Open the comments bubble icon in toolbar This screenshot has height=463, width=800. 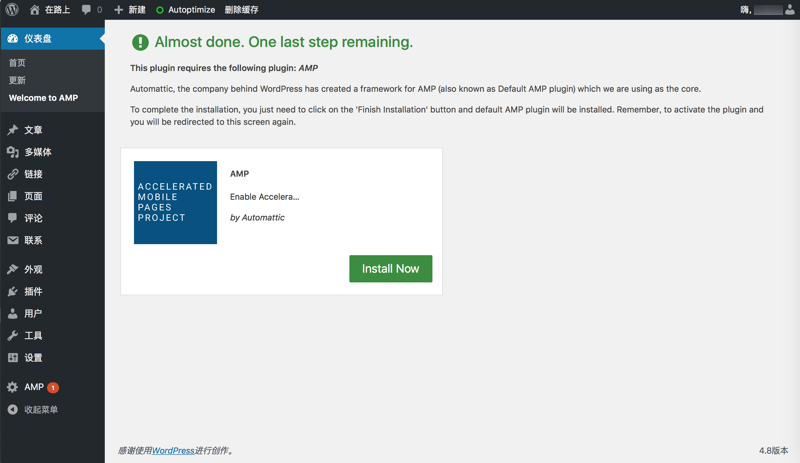point(87,10)
